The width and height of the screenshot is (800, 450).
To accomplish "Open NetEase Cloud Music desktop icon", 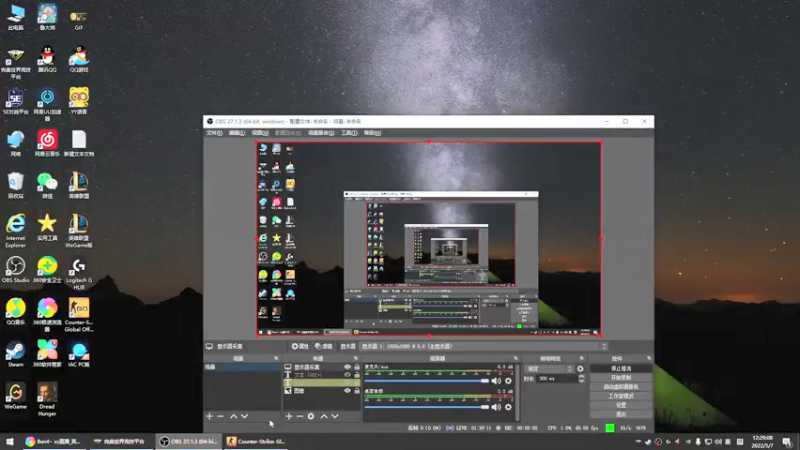I will pyautogui.click(x=47, y=143).
